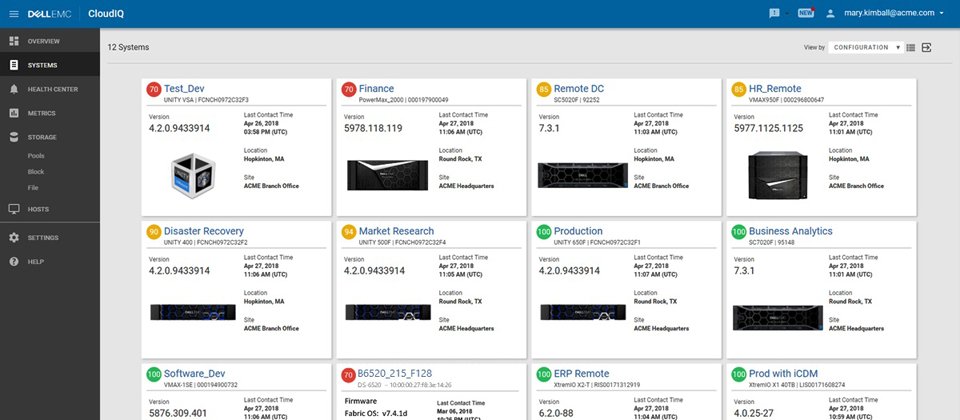Open the Disaster Recovery system link

pos(204,231)
